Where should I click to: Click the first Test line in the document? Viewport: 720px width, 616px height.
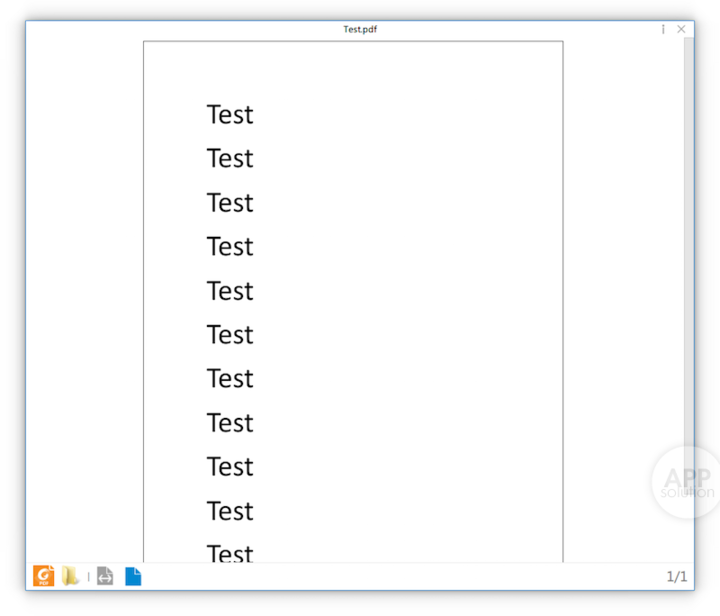point(230,115)
